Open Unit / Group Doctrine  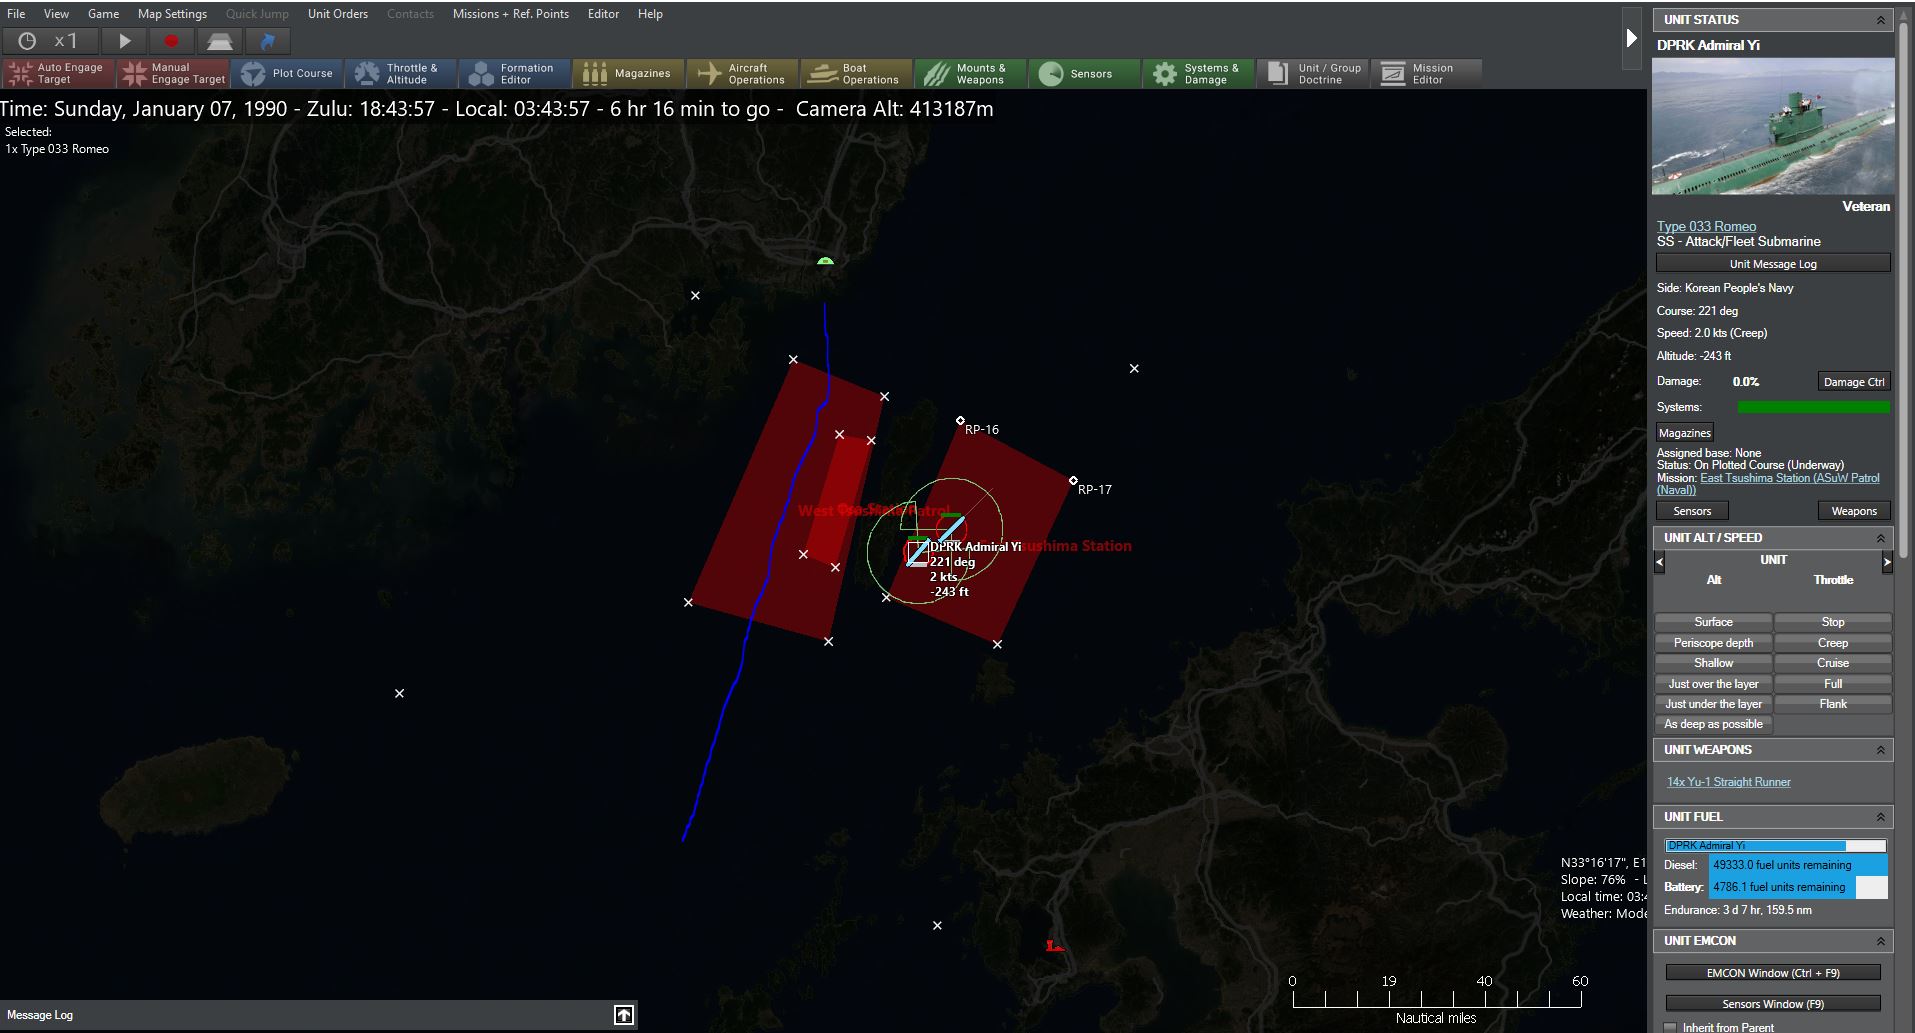point(1313,74)
